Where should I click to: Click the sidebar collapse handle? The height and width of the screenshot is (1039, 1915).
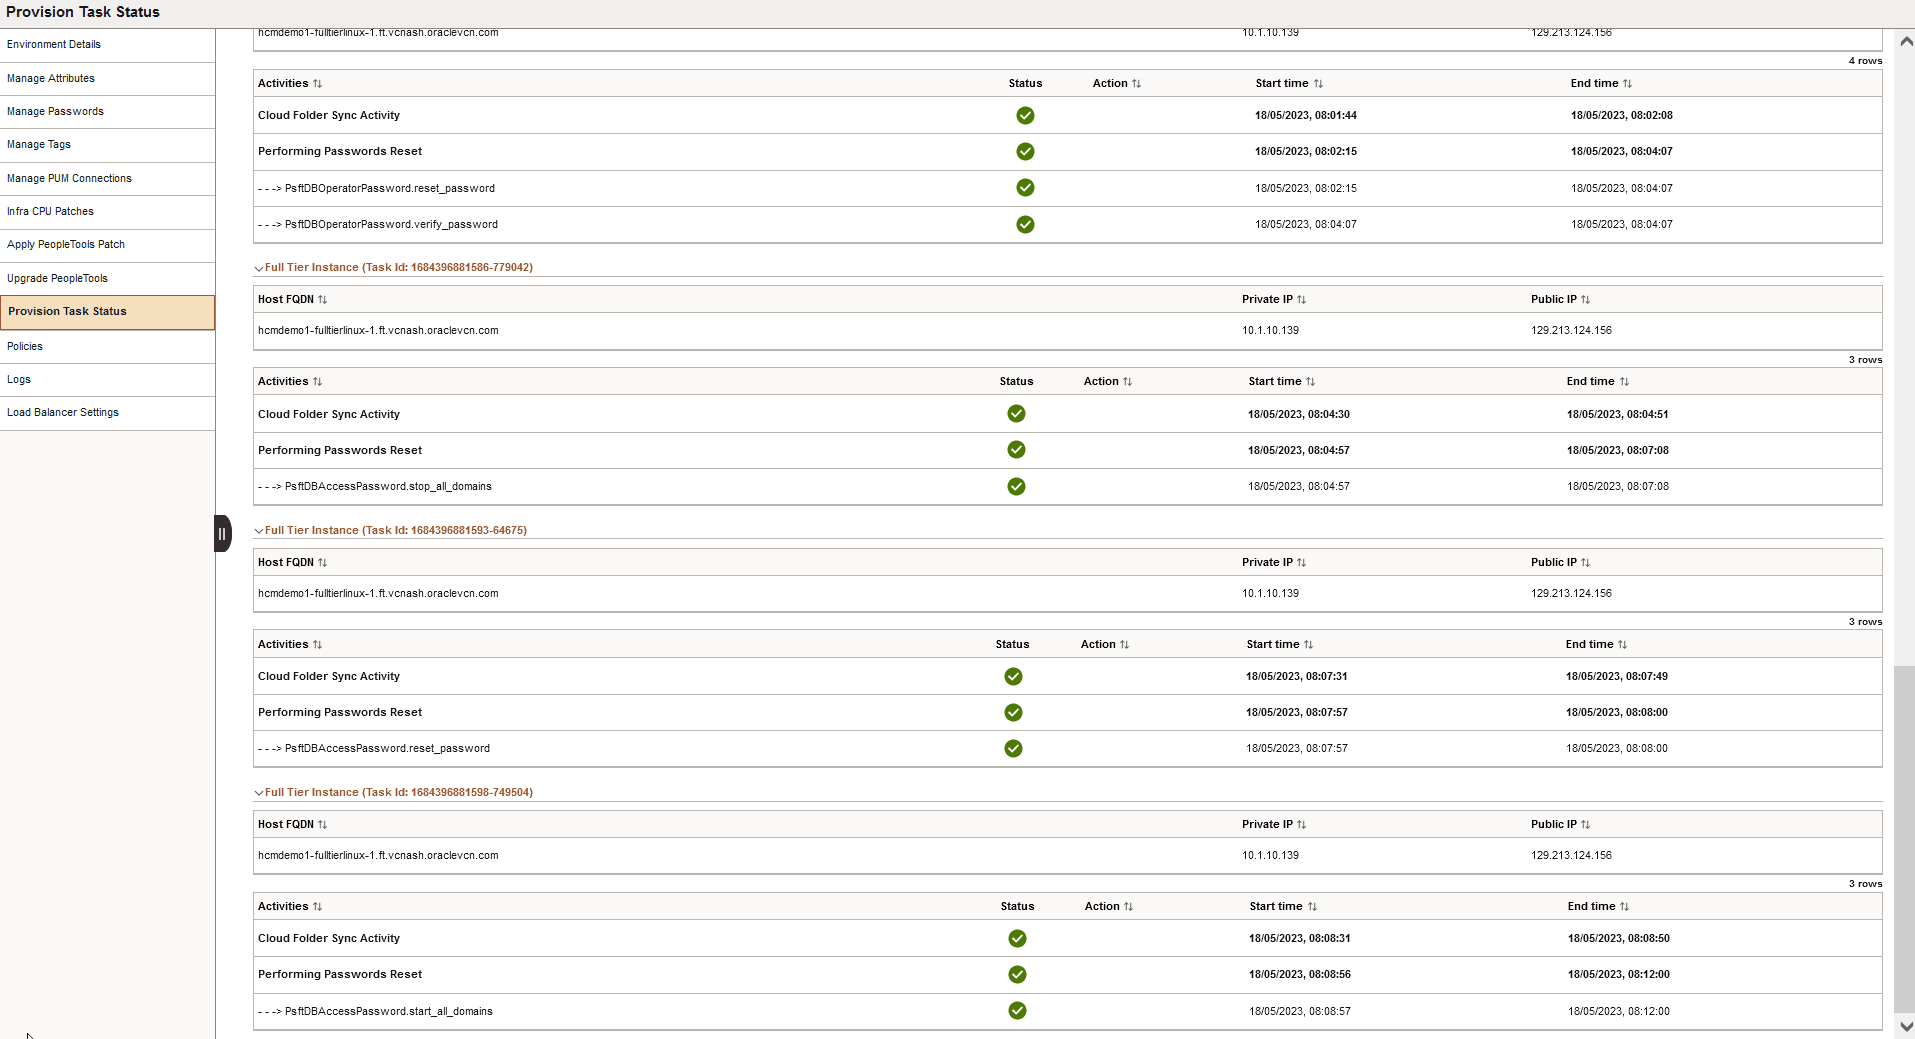(x=221, y=533)
